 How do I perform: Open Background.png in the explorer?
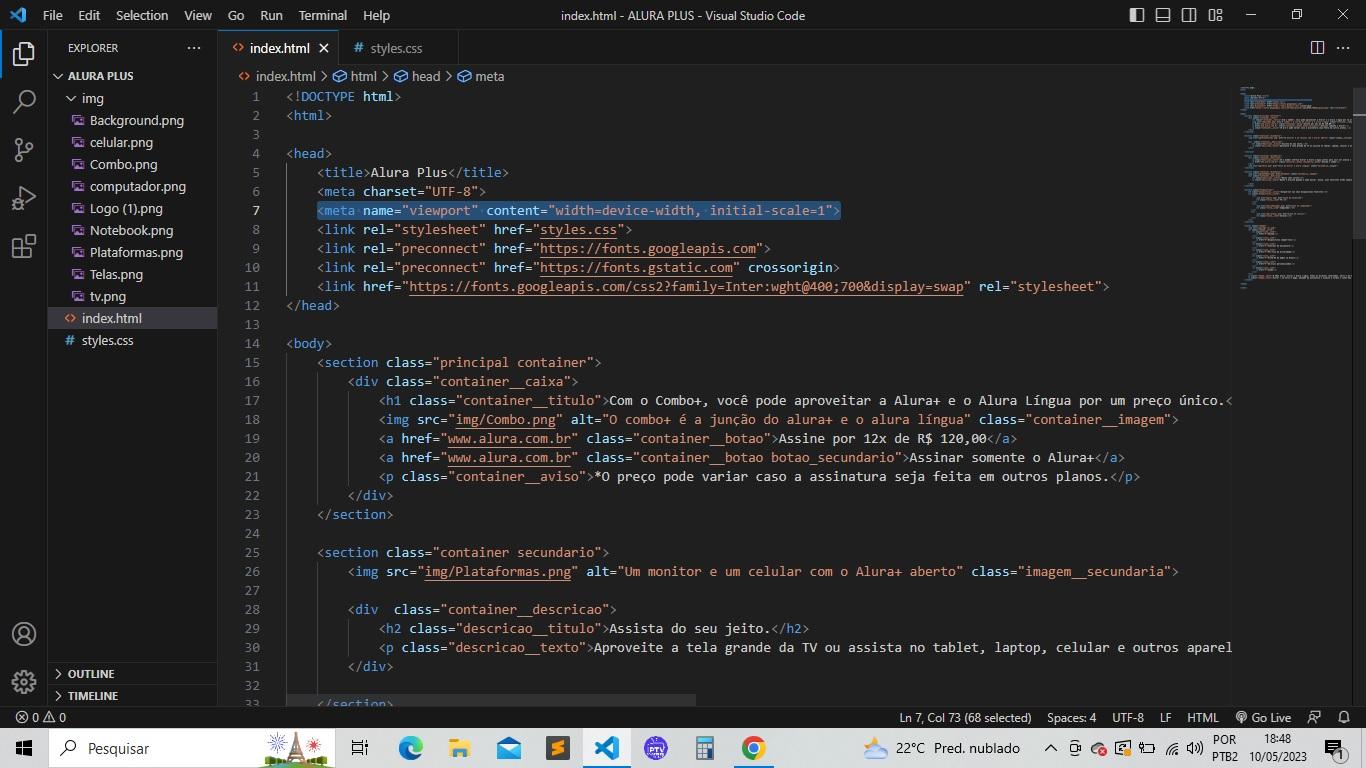click(137, 120)
